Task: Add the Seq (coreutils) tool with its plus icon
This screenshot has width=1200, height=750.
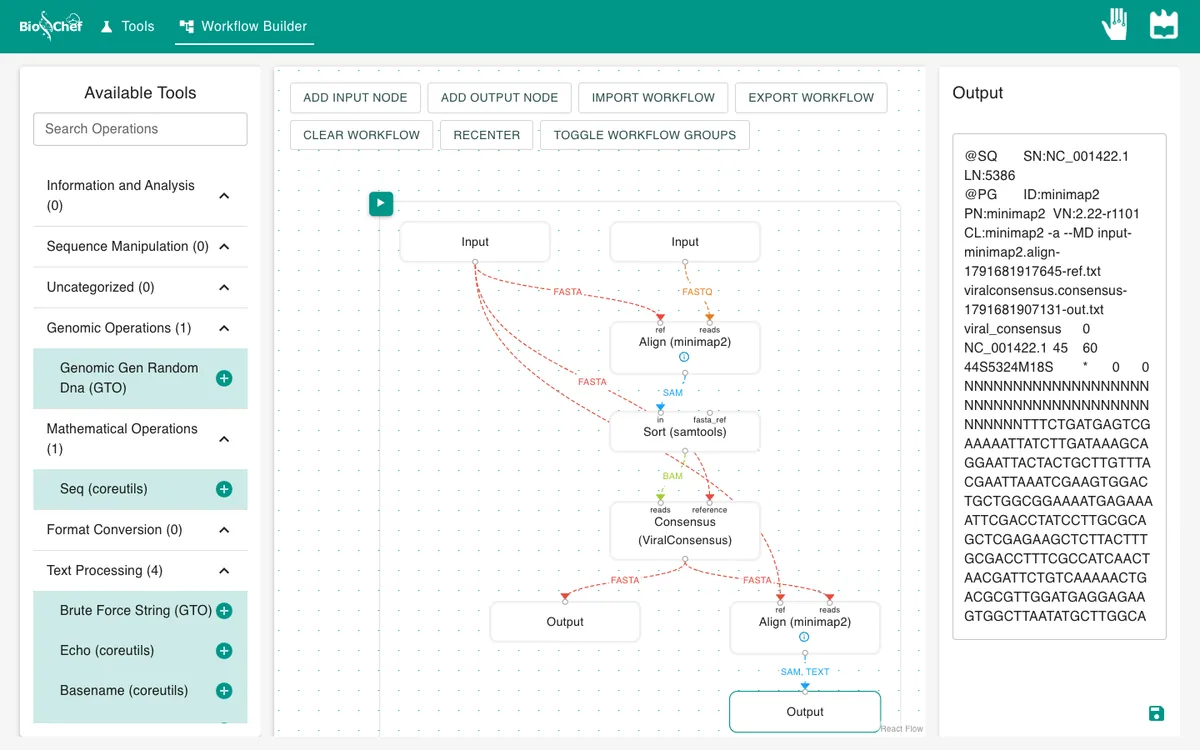Action: click(224, 489)
